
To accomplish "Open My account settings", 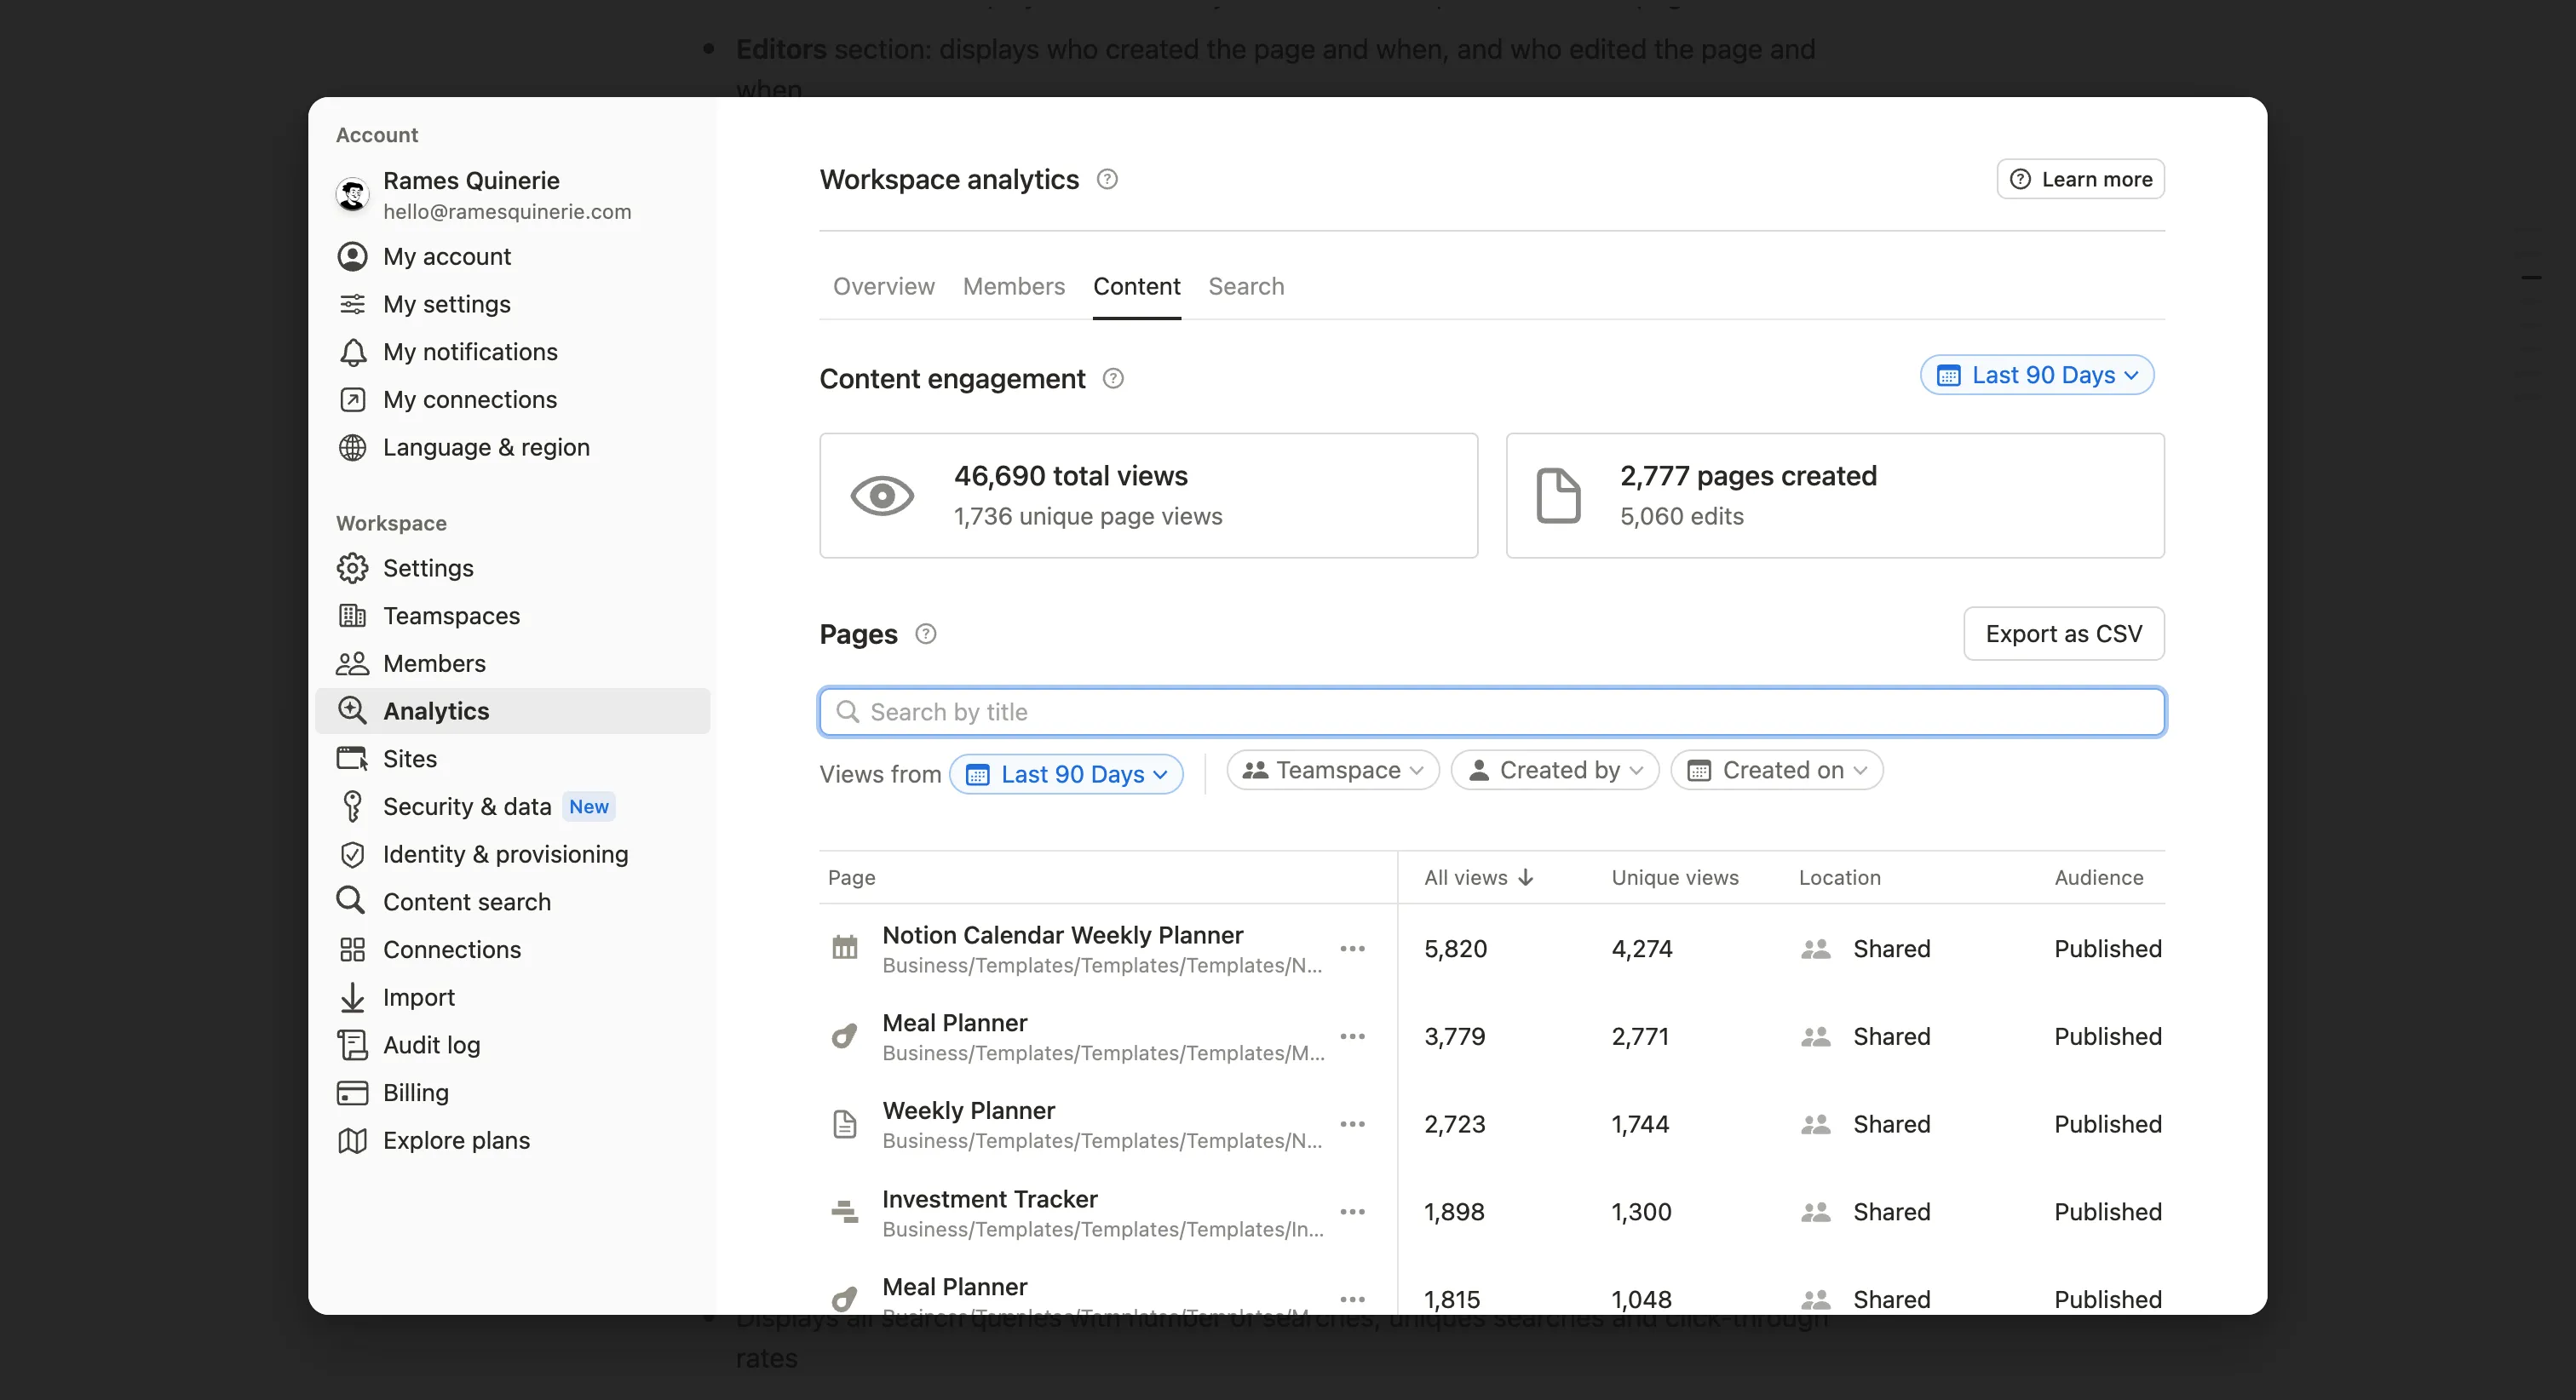I will coord(512,257).
